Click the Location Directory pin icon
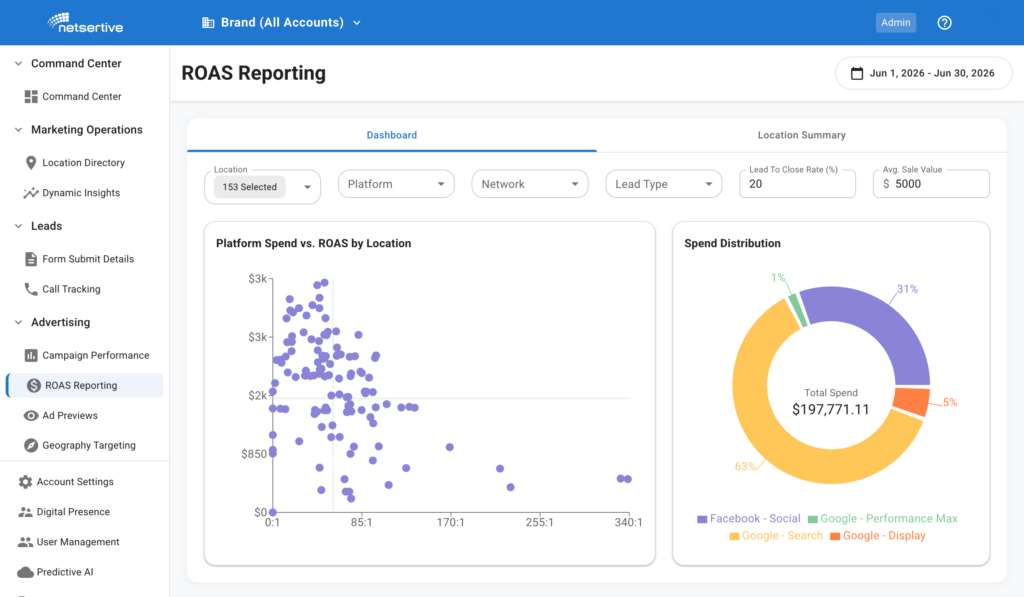The height and width of the screenshot is (597, 1024). click(x=31, y=163)
